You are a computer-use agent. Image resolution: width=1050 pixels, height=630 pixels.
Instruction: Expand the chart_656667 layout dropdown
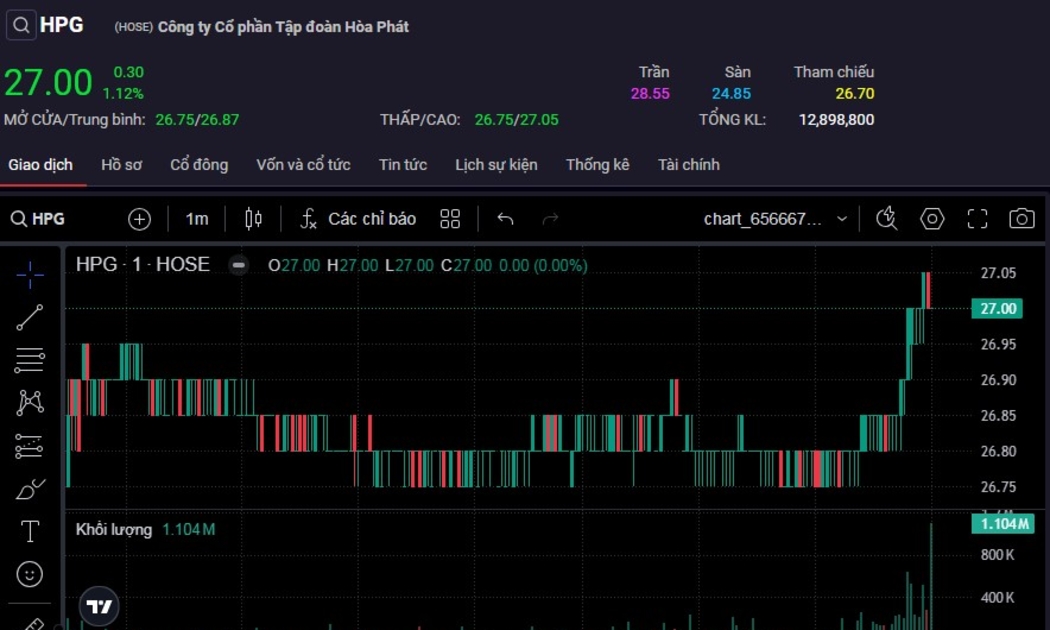pyautogui.click(x=841, y=219)
